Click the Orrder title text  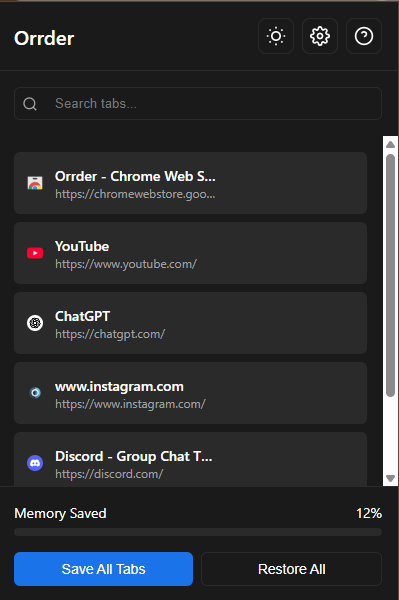click(44, 38)
